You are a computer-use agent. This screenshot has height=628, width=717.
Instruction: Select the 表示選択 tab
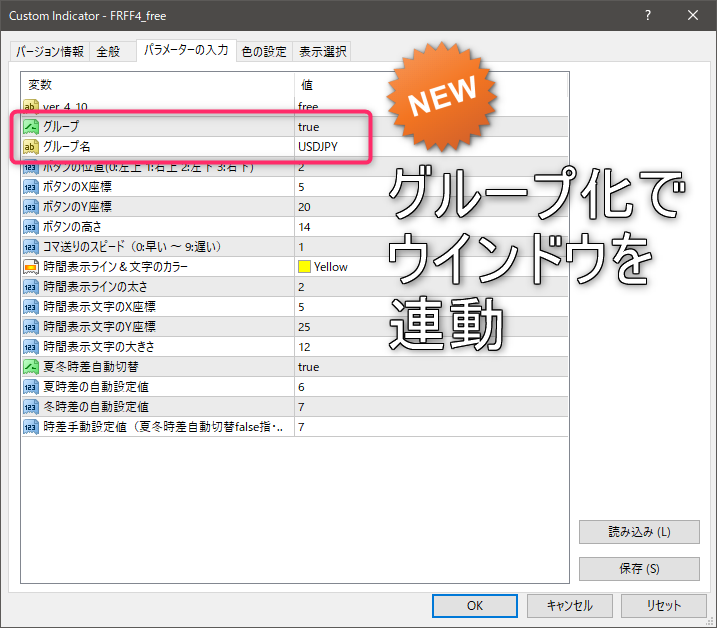[323, 52]
